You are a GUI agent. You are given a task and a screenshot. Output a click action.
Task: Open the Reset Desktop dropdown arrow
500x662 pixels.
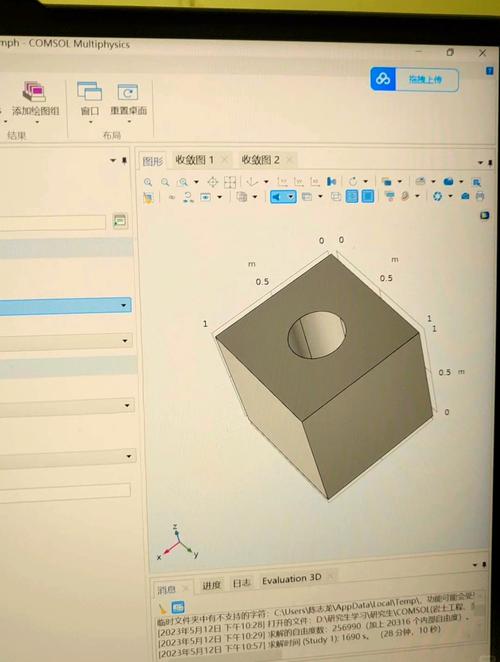click(x=129, y=122)
